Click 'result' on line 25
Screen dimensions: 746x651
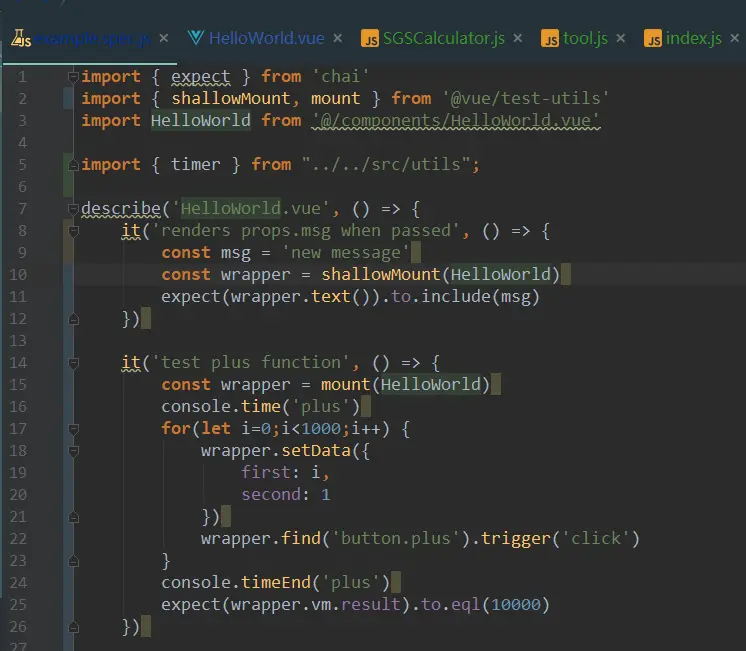point(371,605)
